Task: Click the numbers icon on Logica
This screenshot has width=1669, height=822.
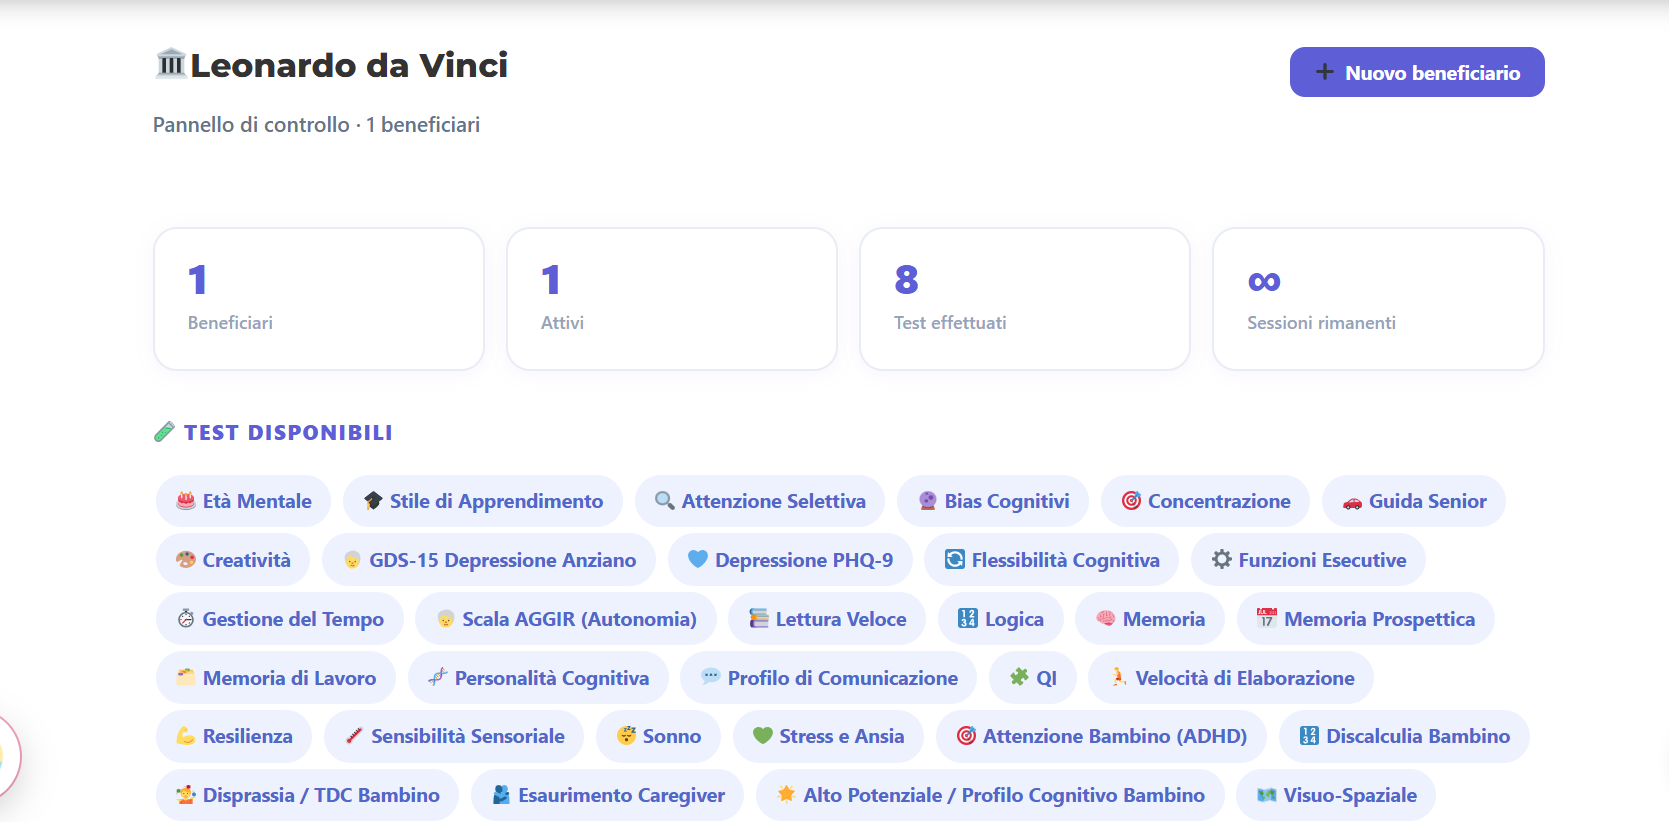Action: [968, 619]
